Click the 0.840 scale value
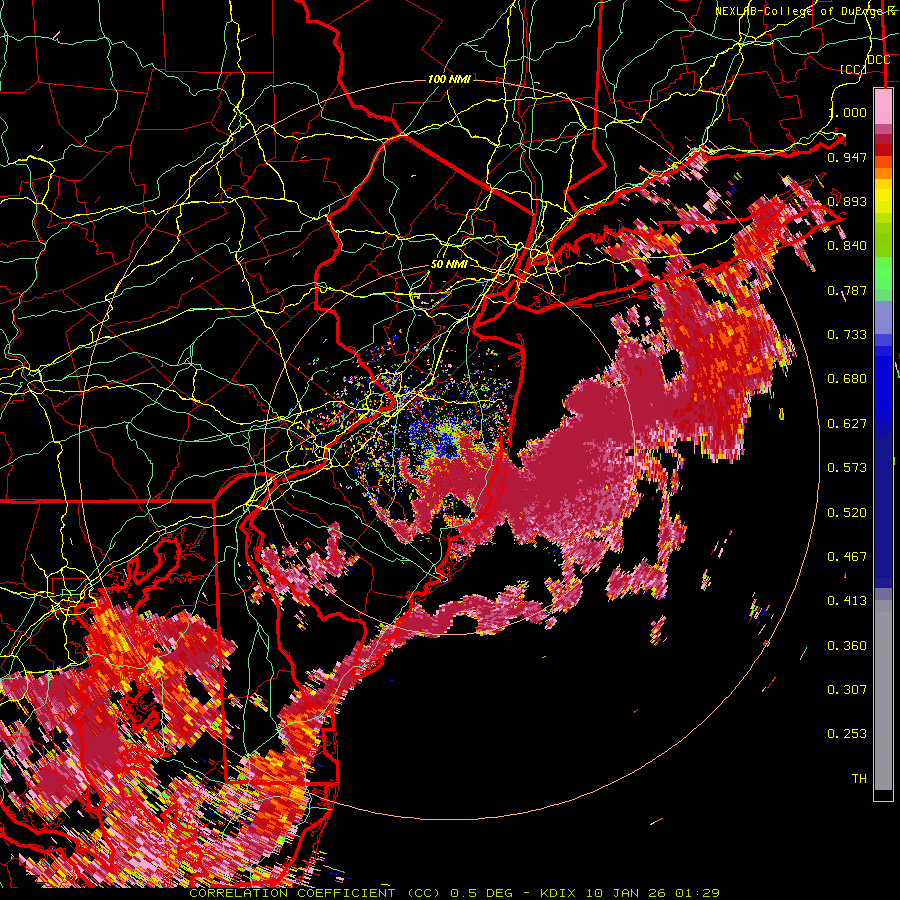 point(847,246)
